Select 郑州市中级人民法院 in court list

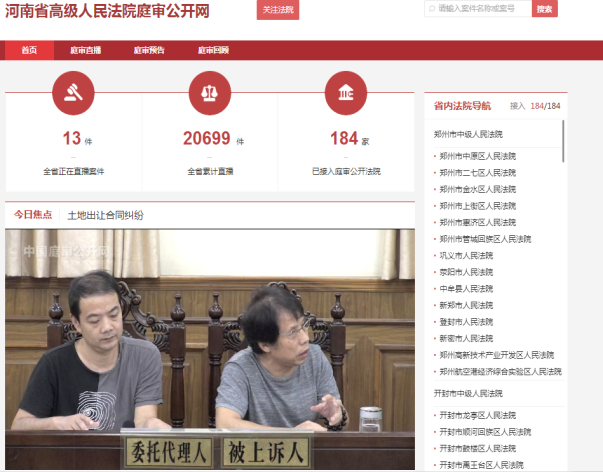(469, 134)
